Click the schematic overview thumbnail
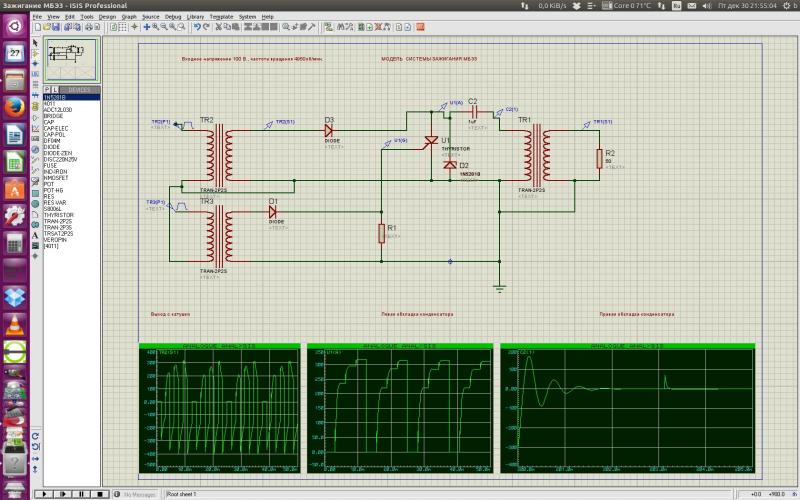 [x=70, y=60]
